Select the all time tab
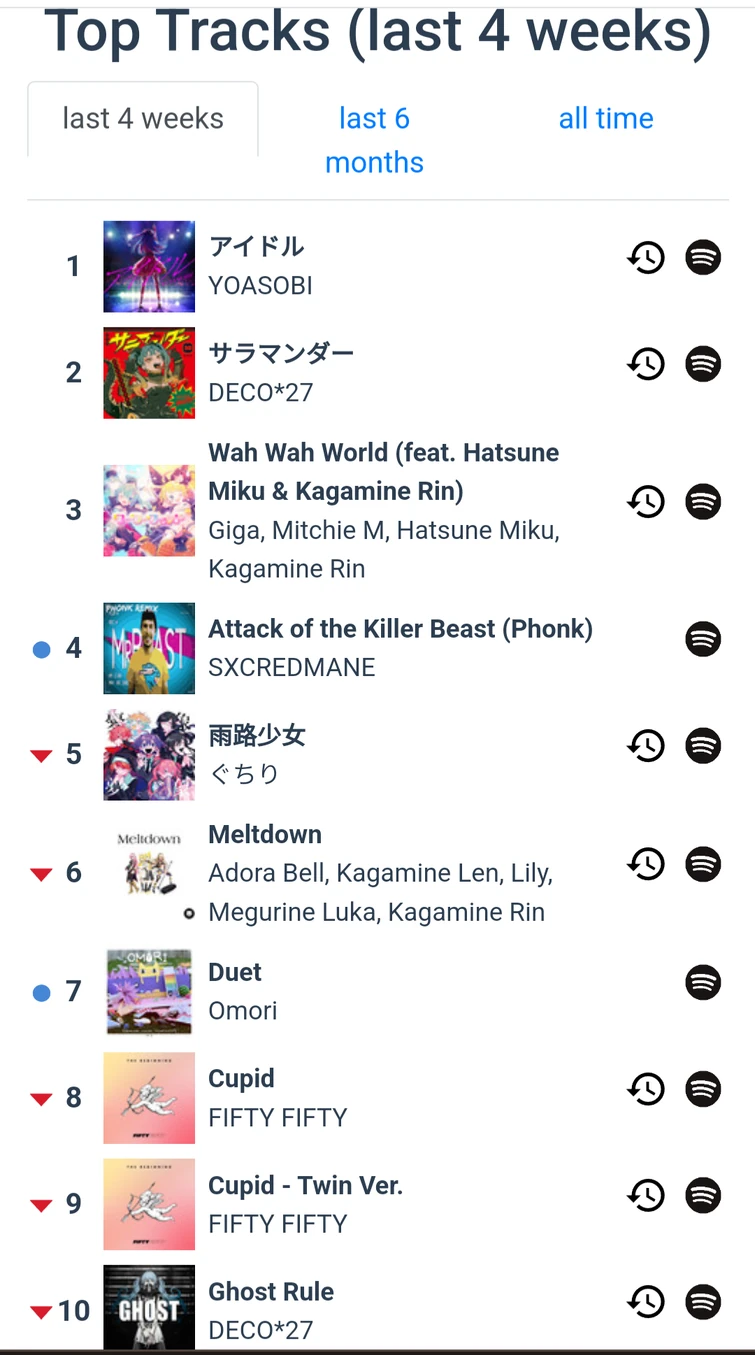Screen dimensions: 755x1355 pyautogui.click(x=606, y=118)
